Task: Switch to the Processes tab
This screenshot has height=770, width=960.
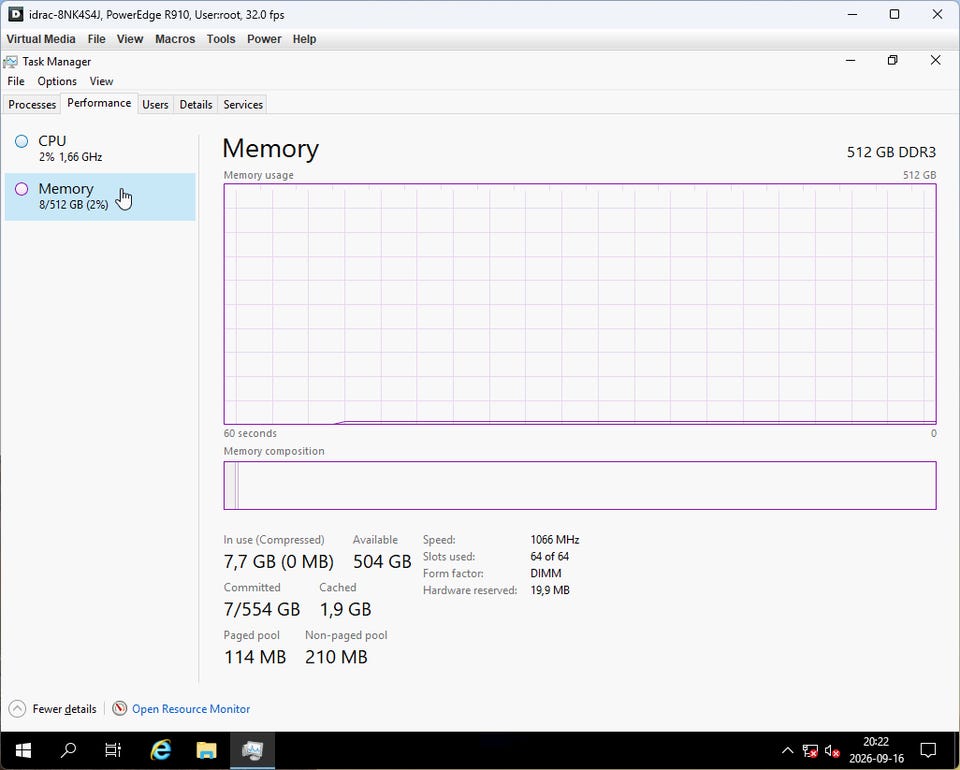Action: pos(32,105)
